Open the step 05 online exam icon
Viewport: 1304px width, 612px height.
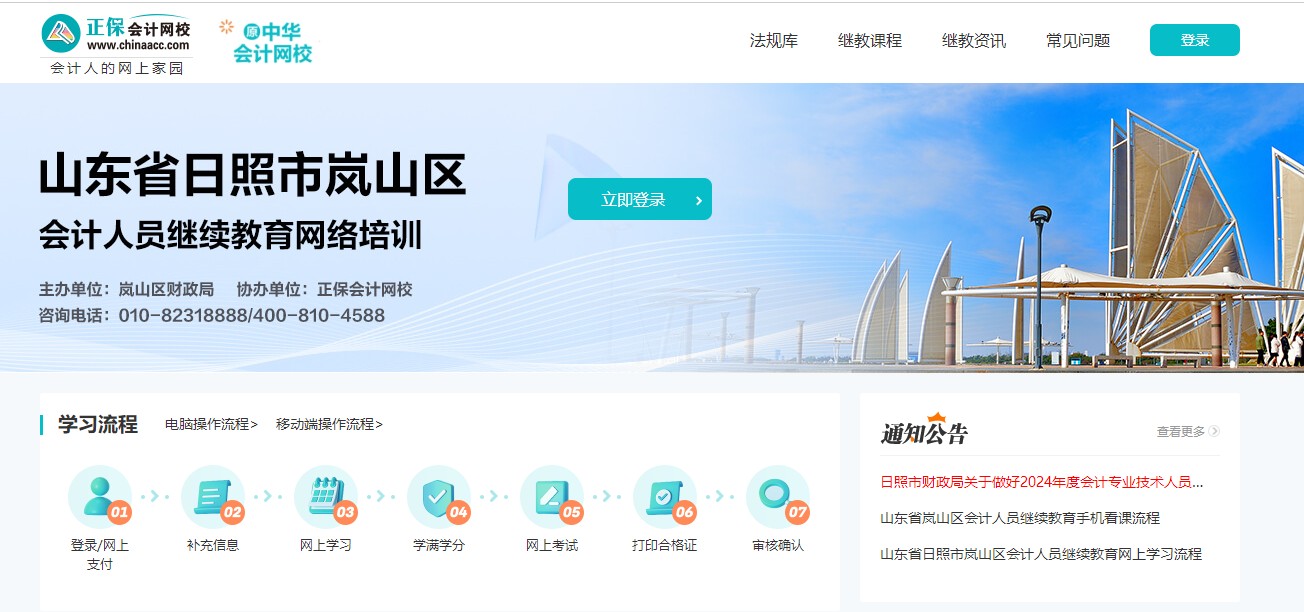(551, 496)
